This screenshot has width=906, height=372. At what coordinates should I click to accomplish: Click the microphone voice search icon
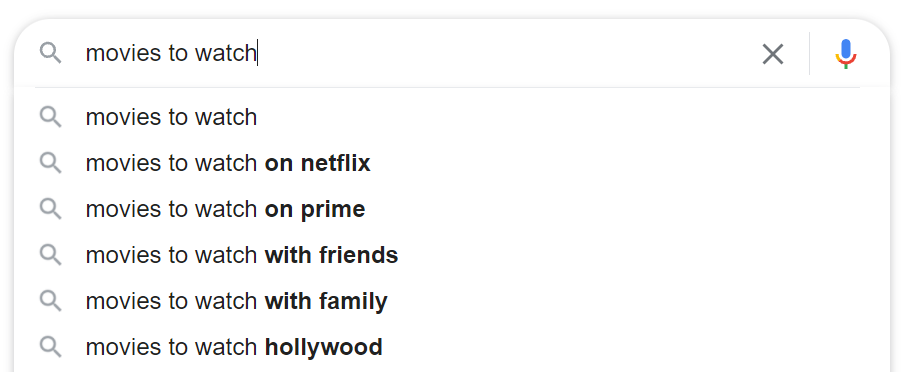(x=846, y=54)
